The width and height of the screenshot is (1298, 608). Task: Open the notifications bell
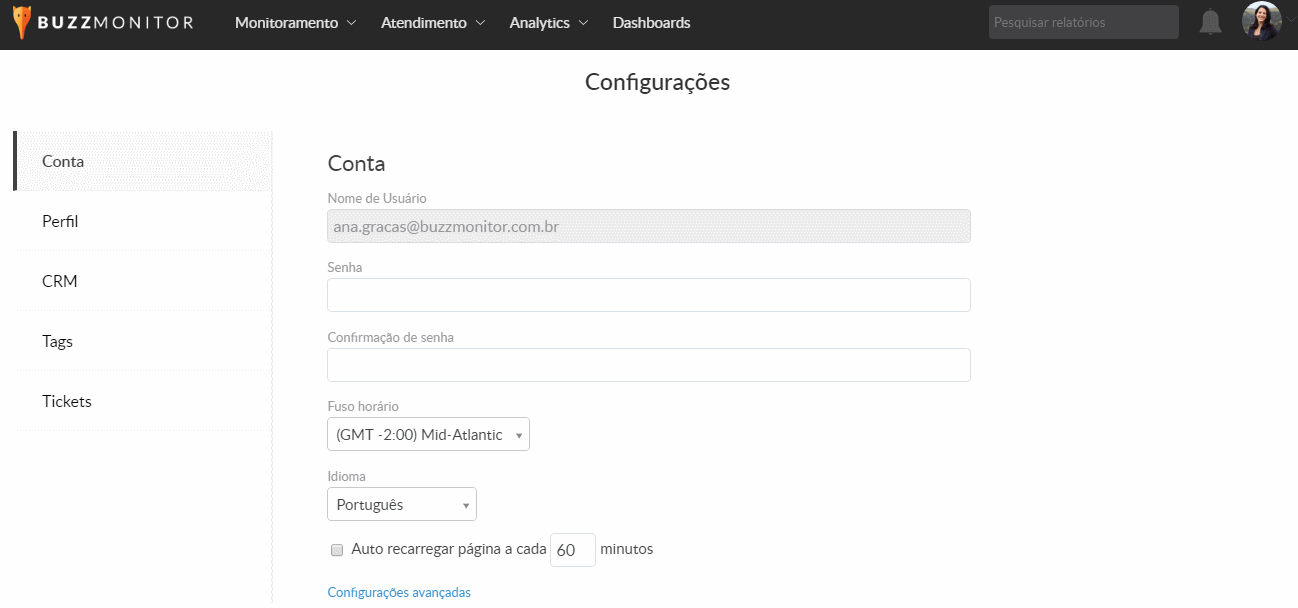(1210, 22)
